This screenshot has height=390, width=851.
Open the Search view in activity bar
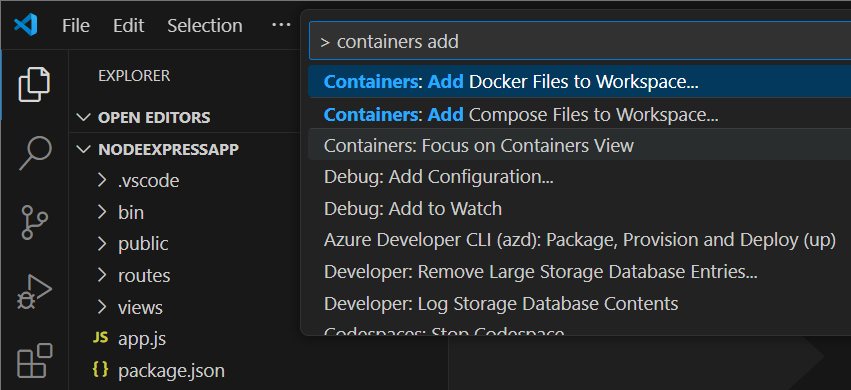[x=35, y=154]
